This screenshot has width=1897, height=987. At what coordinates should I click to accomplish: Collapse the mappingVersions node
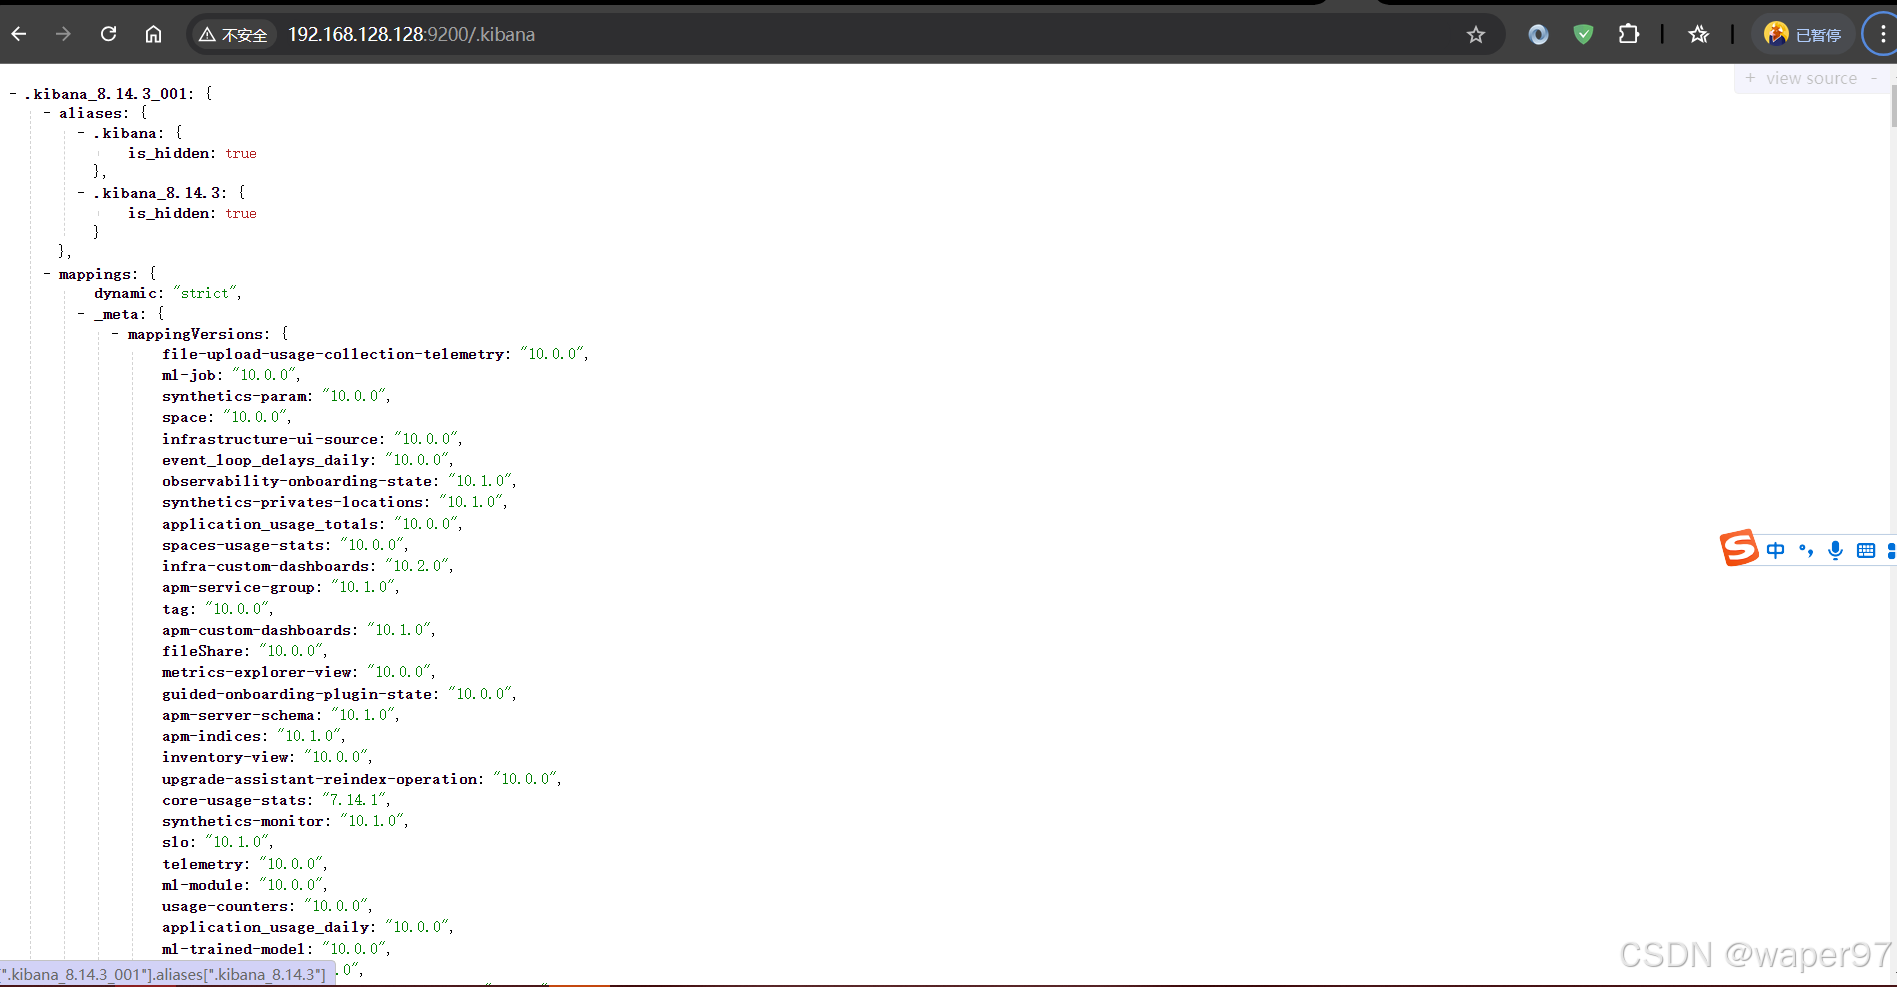[115, 334]
